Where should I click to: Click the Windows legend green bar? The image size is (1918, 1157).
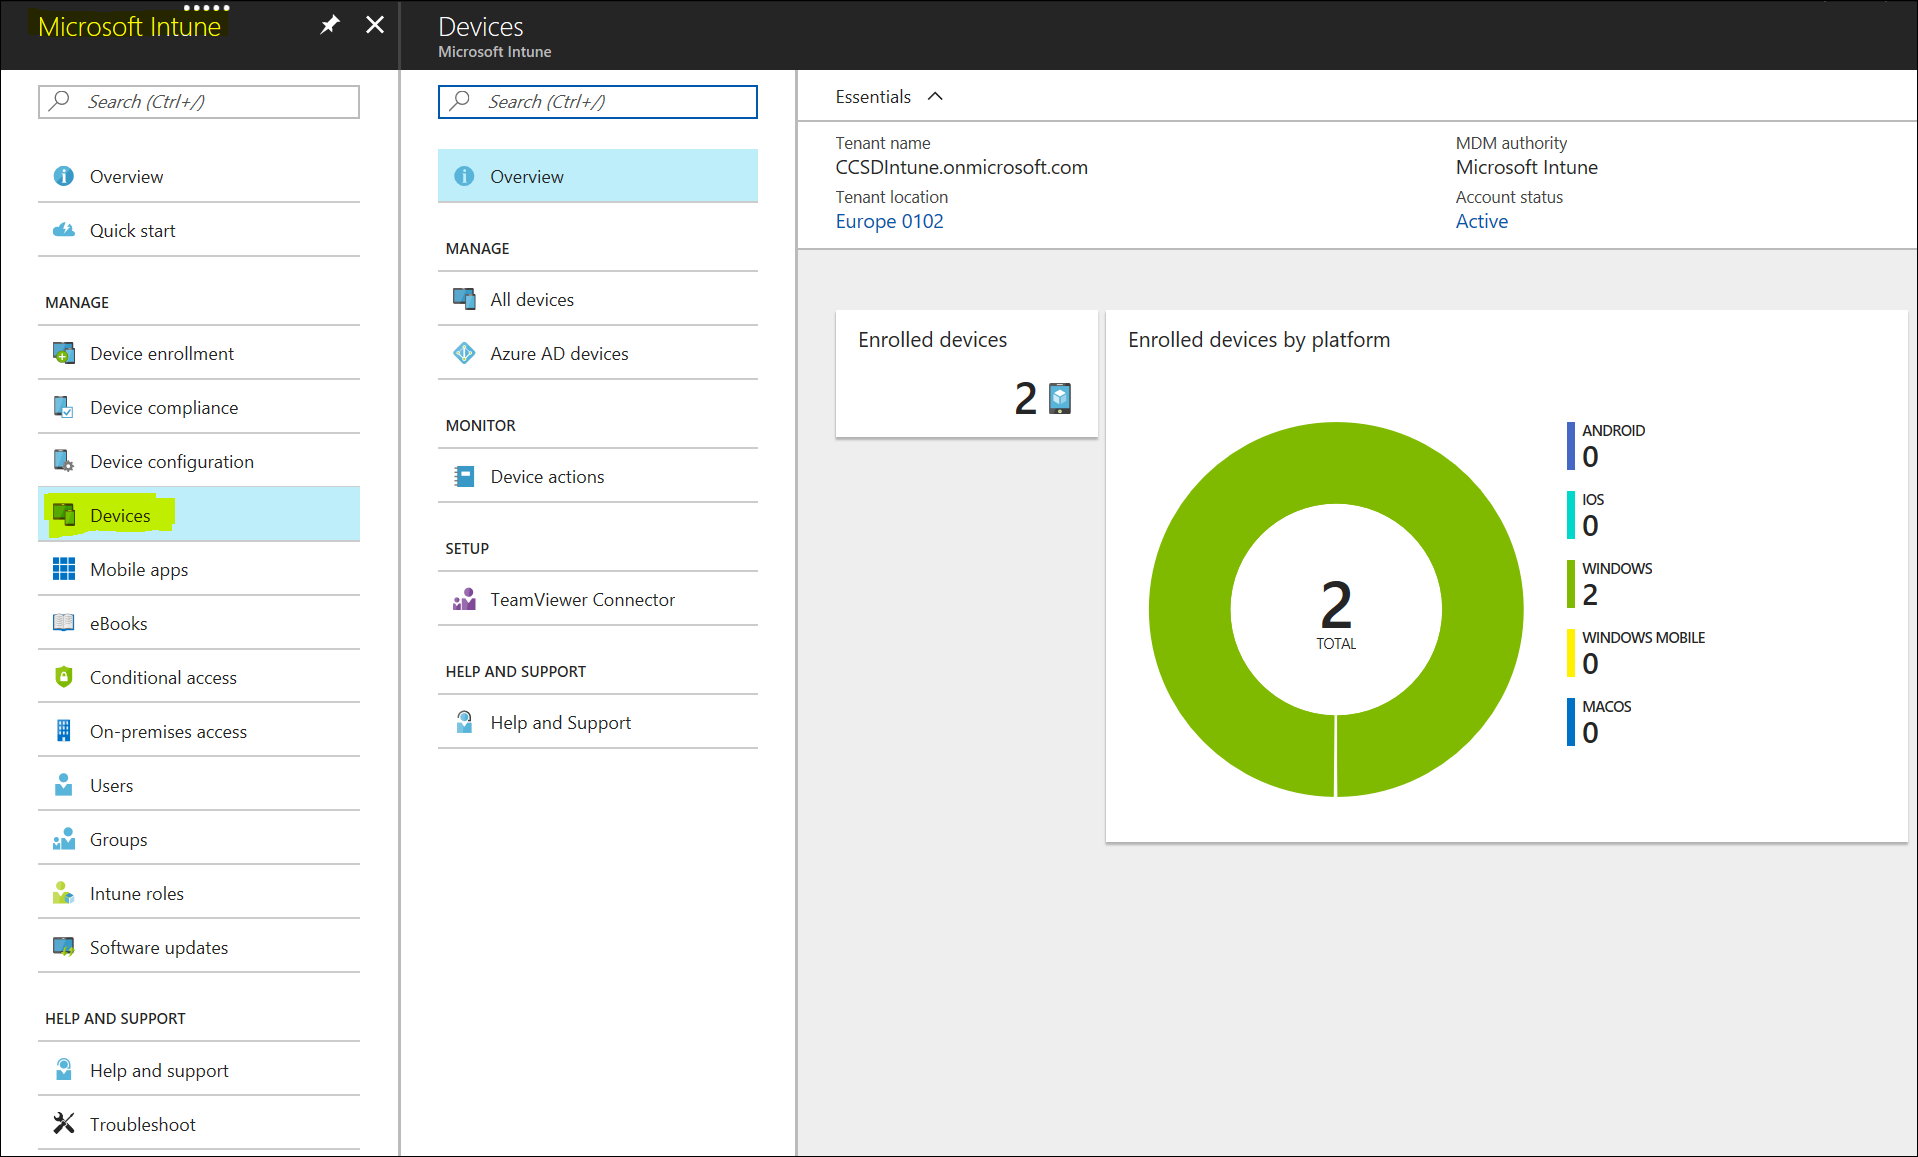(1570, 584)
